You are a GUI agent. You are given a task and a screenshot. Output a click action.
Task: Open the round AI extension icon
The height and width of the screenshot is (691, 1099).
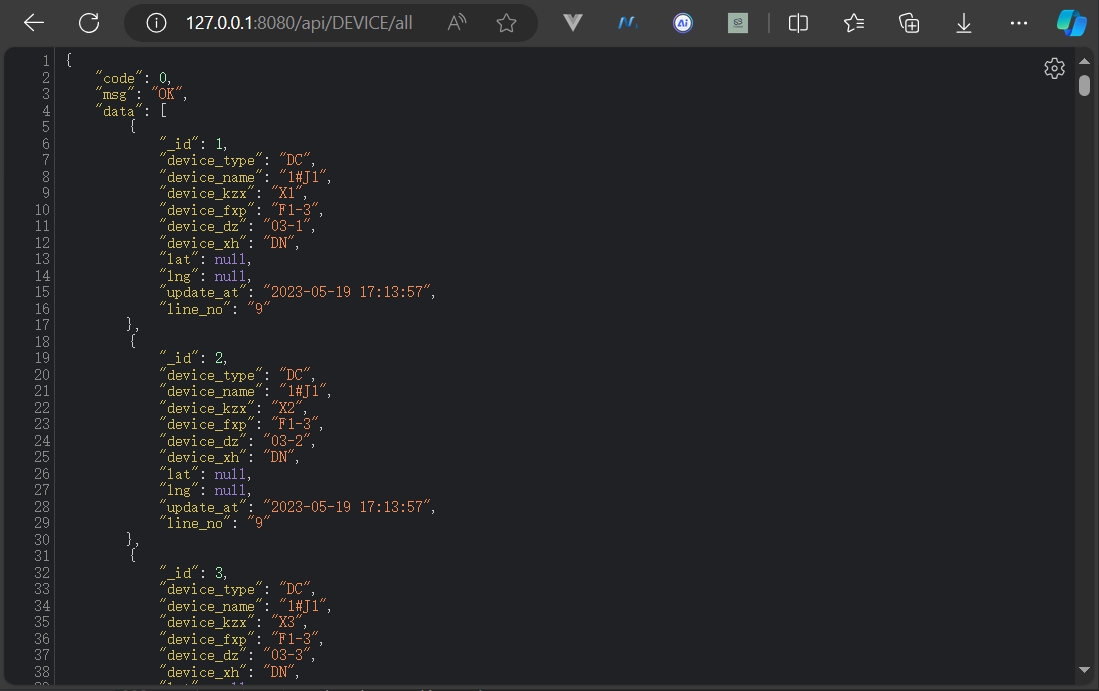[683, 23]
